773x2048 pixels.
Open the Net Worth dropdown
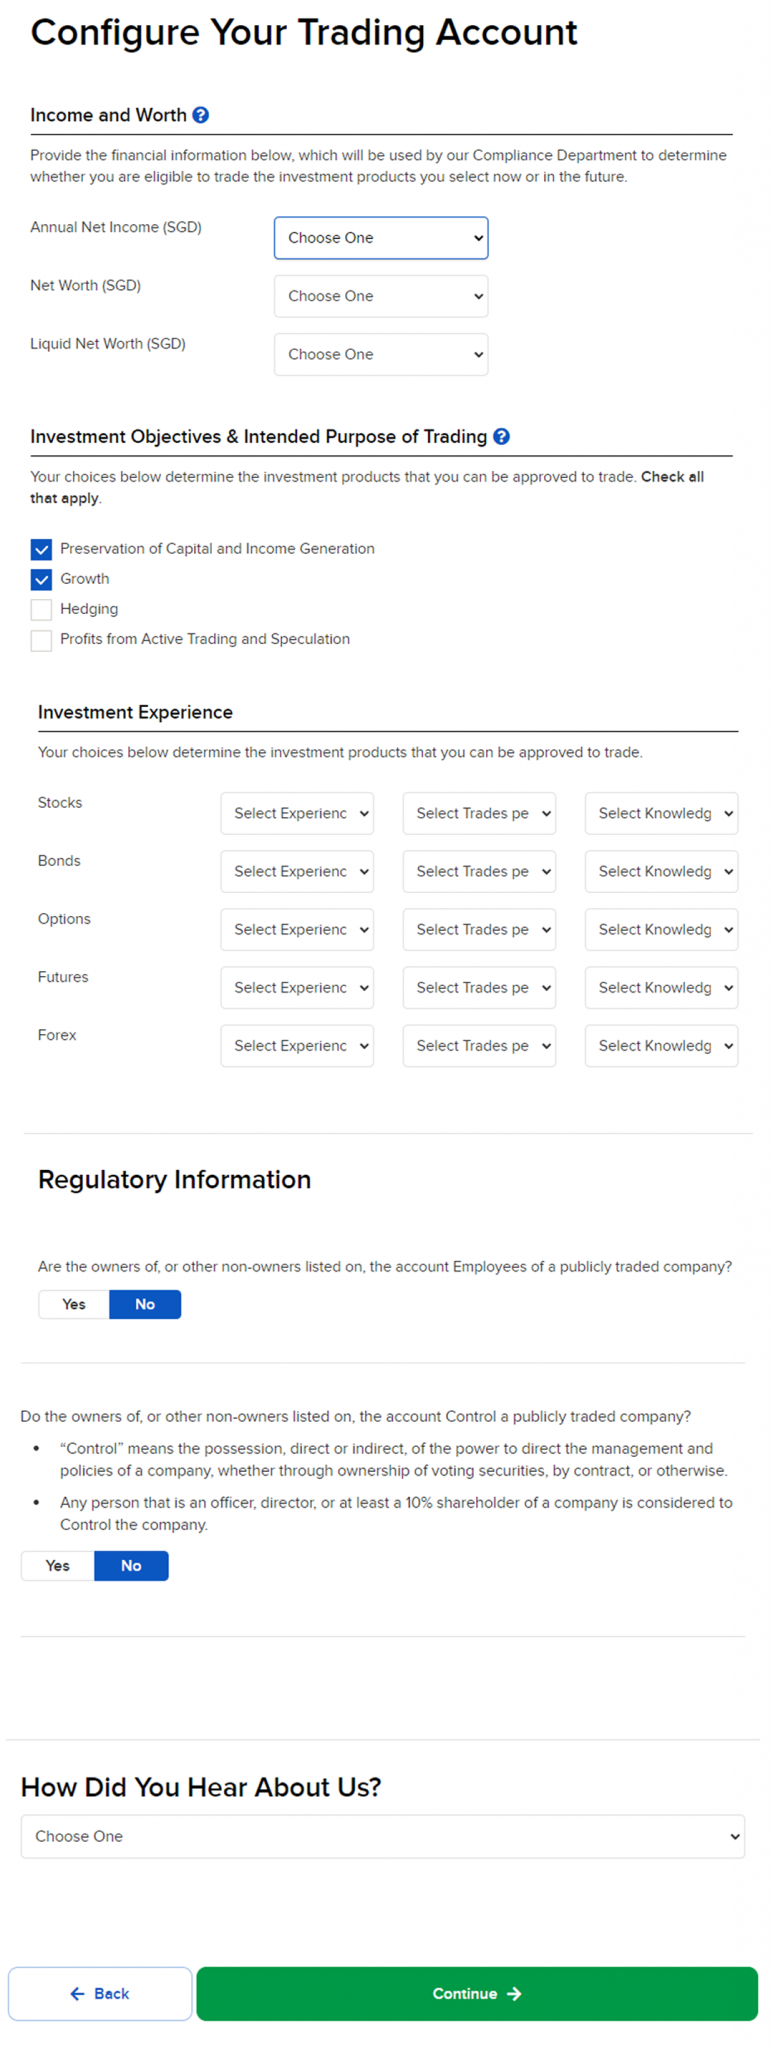pyautogui.click(x=381, y=296)
